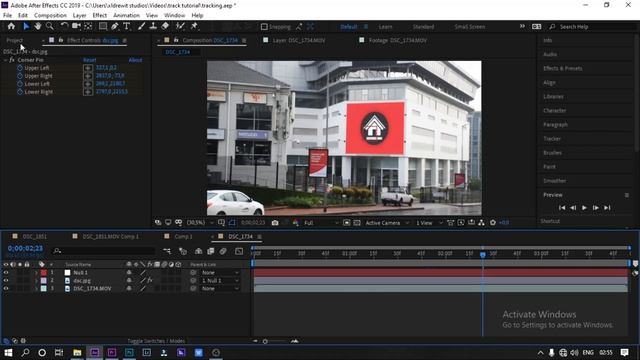The width and height of the screenshot is (640, 360).
Task: Click the current time indicator in timeline ruler
Action: pos(483,254)
